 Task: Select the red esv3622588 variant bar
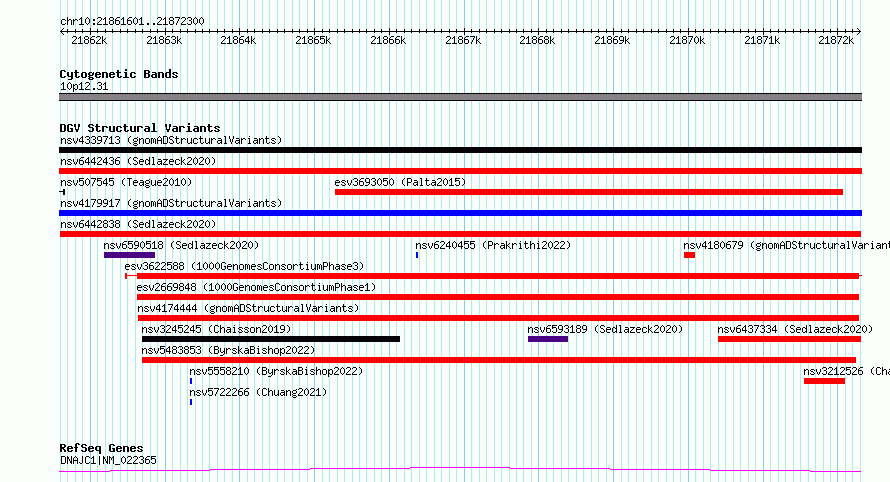pos(492,276)
